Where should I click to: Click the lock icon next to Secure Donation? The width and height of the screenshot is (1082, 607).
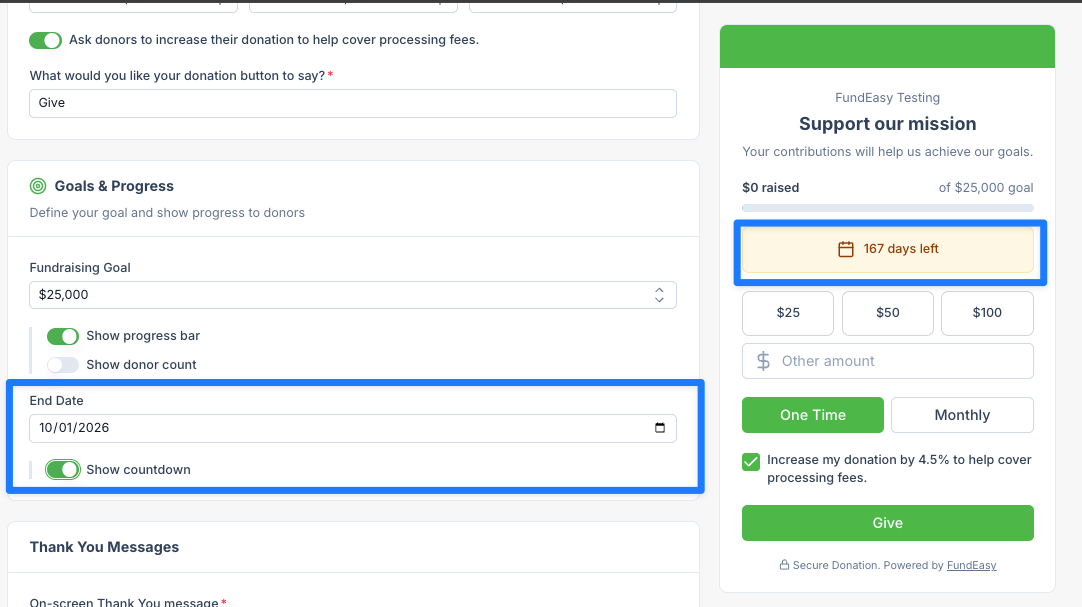(784, 565)
